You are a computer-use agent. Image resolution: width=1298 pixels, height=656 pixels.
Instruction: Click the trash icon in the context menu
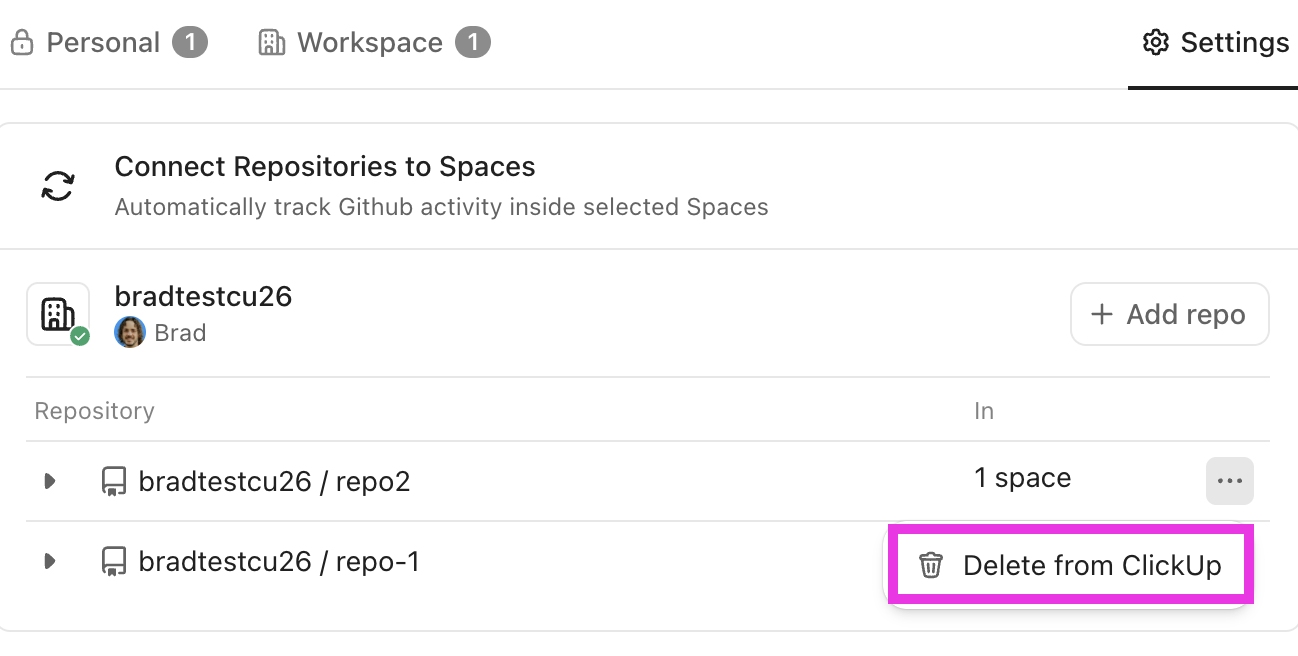(x=931, y=565)
